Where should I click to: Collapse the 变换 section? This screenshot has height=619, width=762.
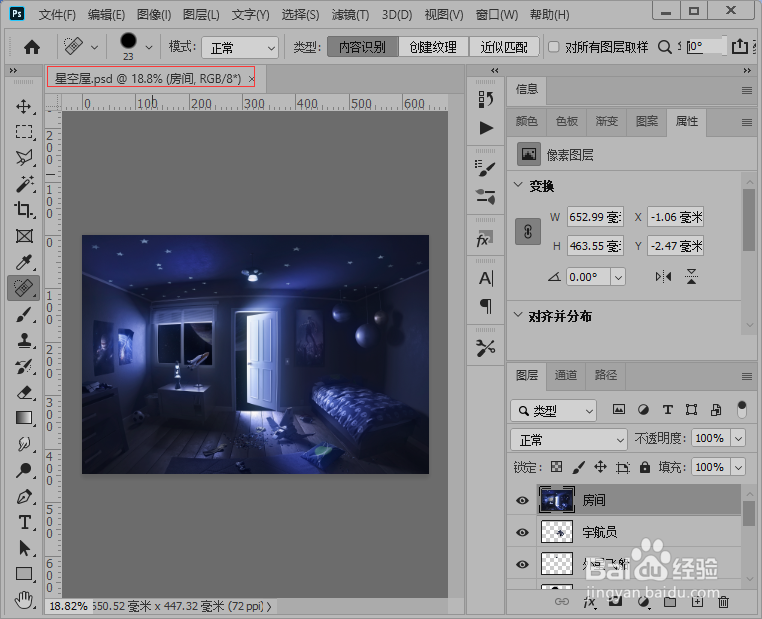point(518,185)
